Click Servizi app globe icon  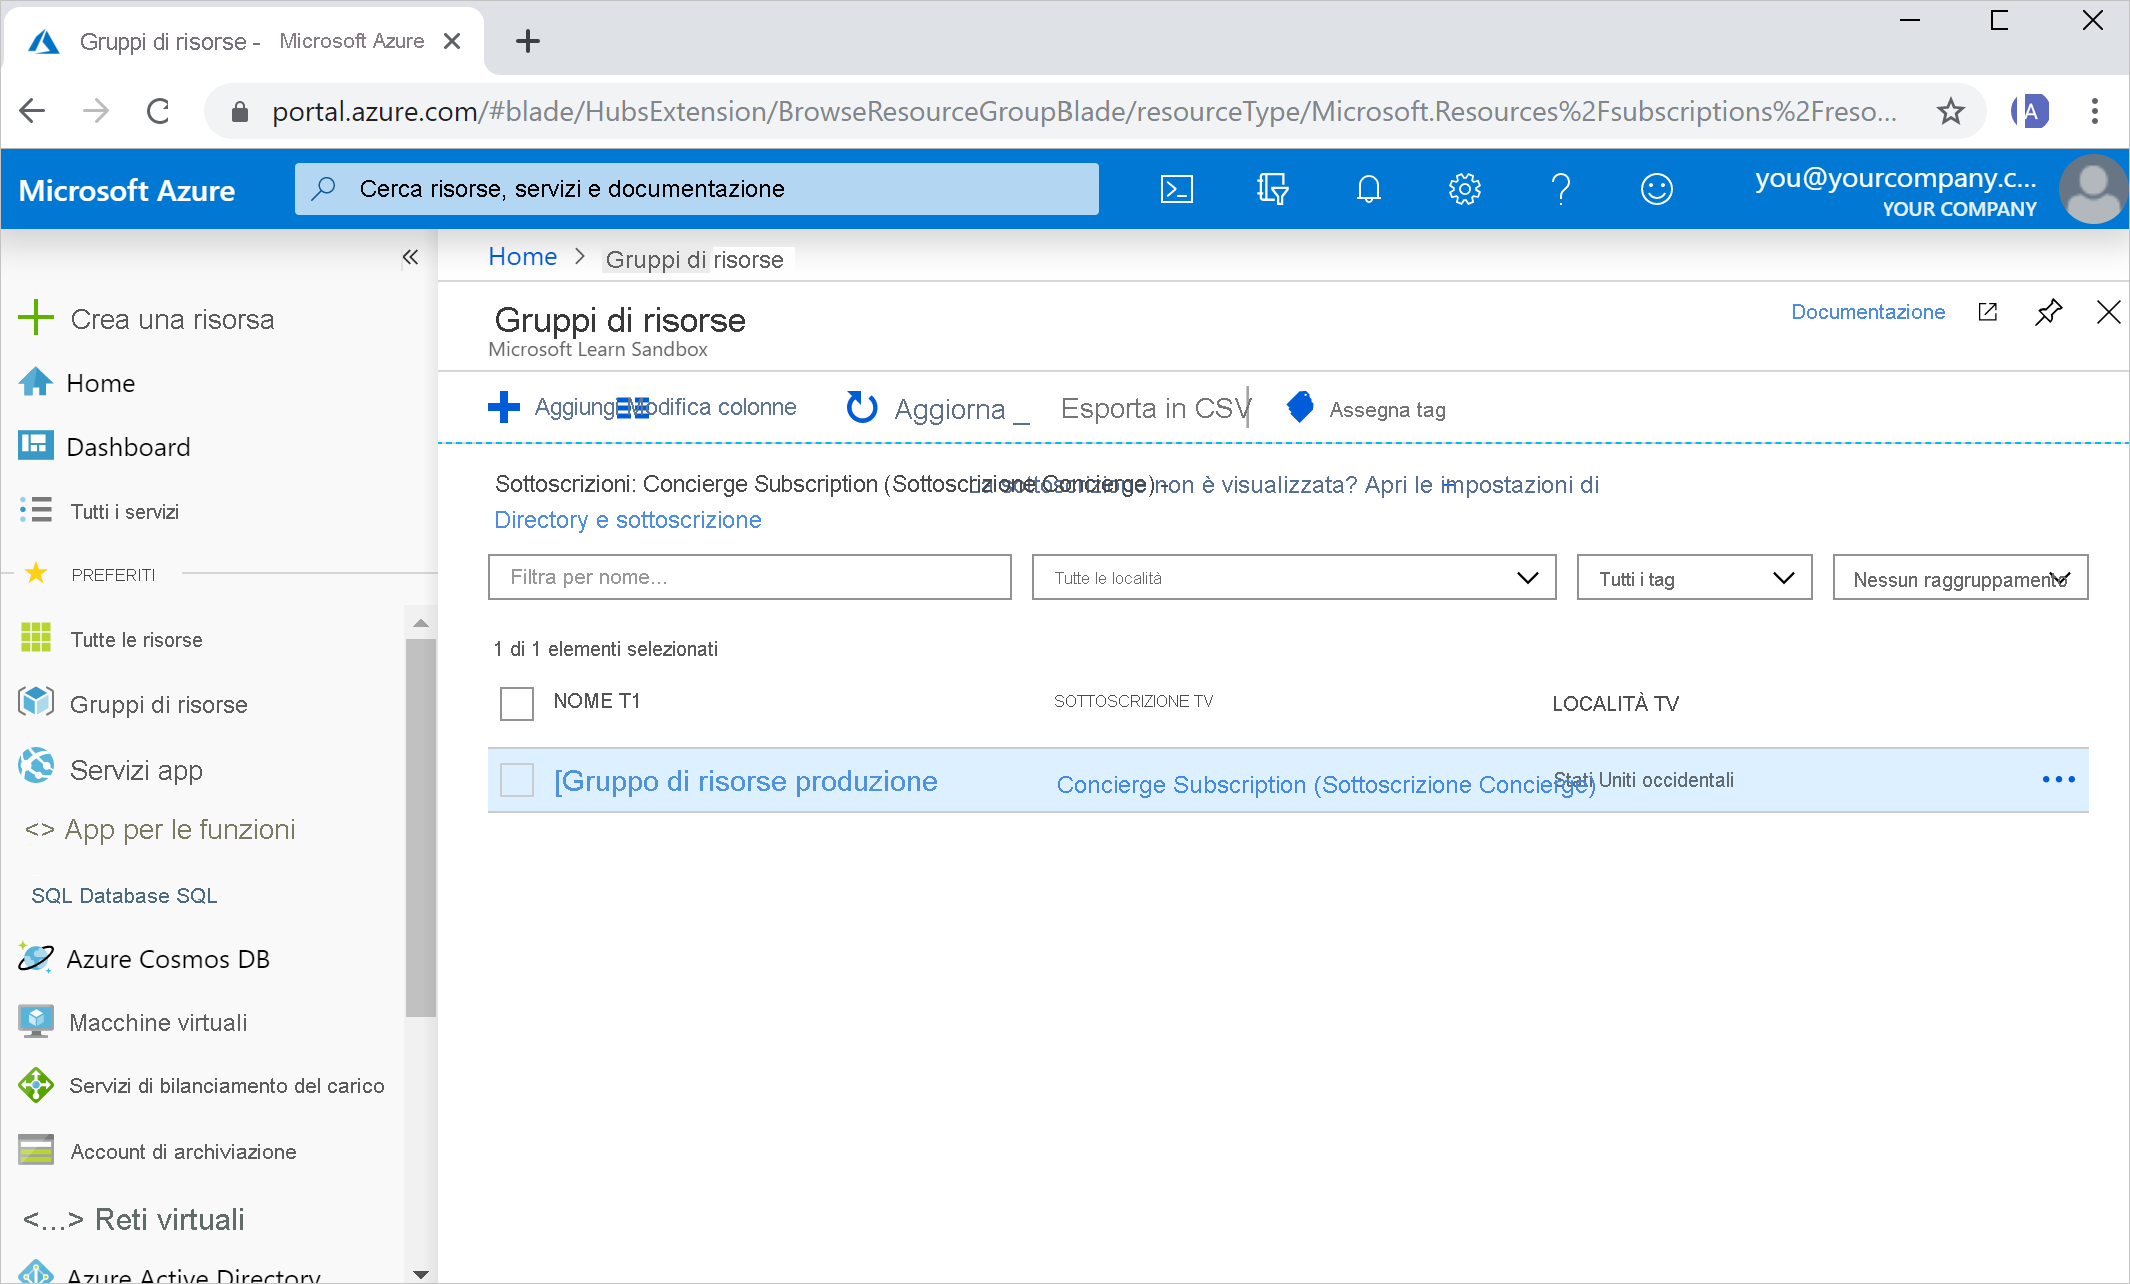[36, 767]
